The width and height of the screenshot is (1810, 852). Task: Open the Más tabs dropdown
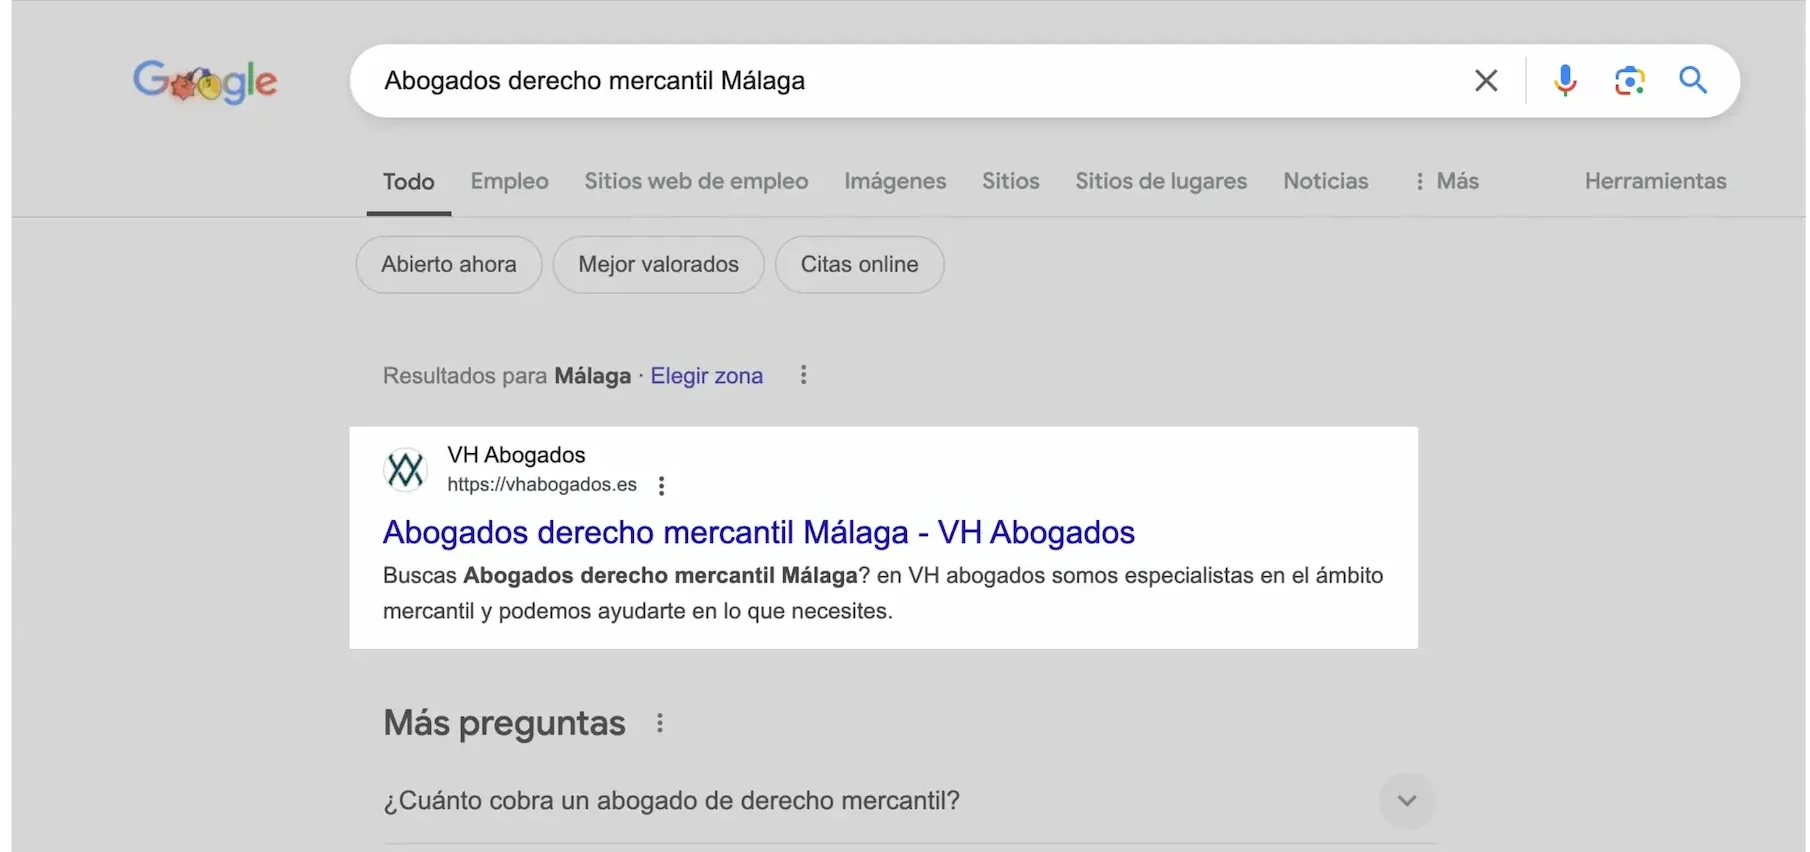1446,181
